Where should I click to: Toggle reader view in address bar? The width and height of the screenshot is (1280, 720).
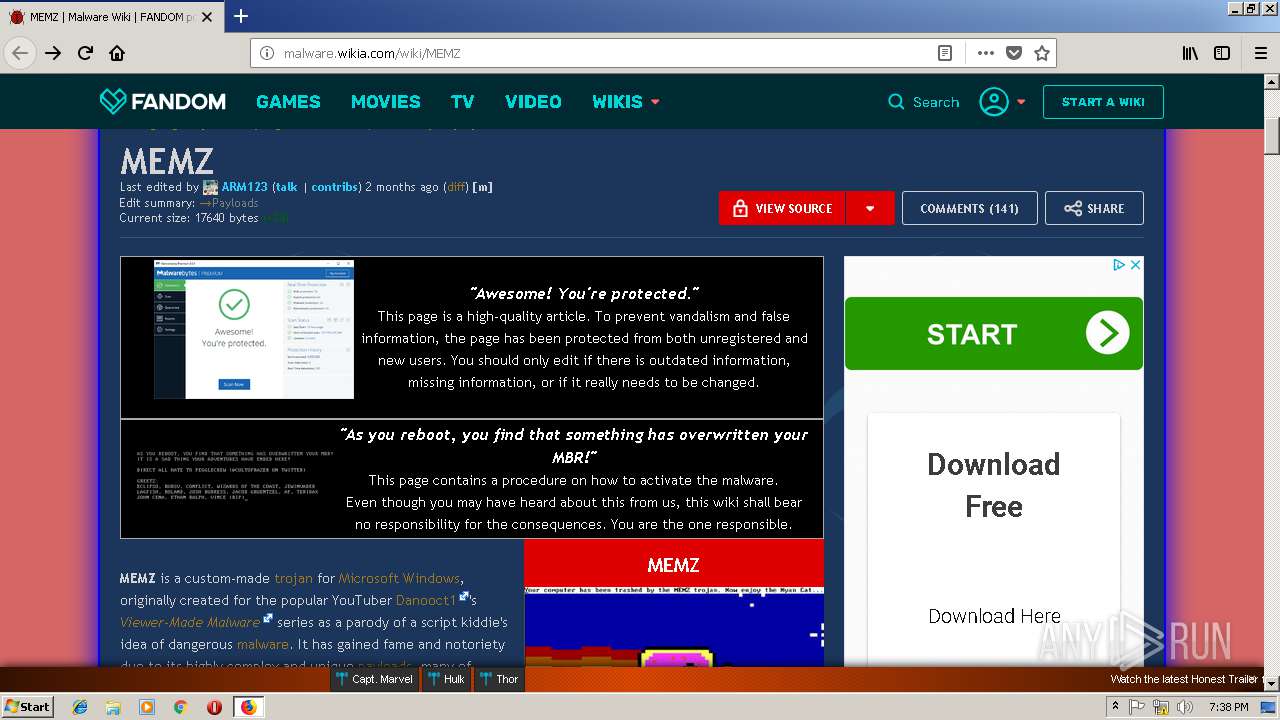(x=945, y=53)
